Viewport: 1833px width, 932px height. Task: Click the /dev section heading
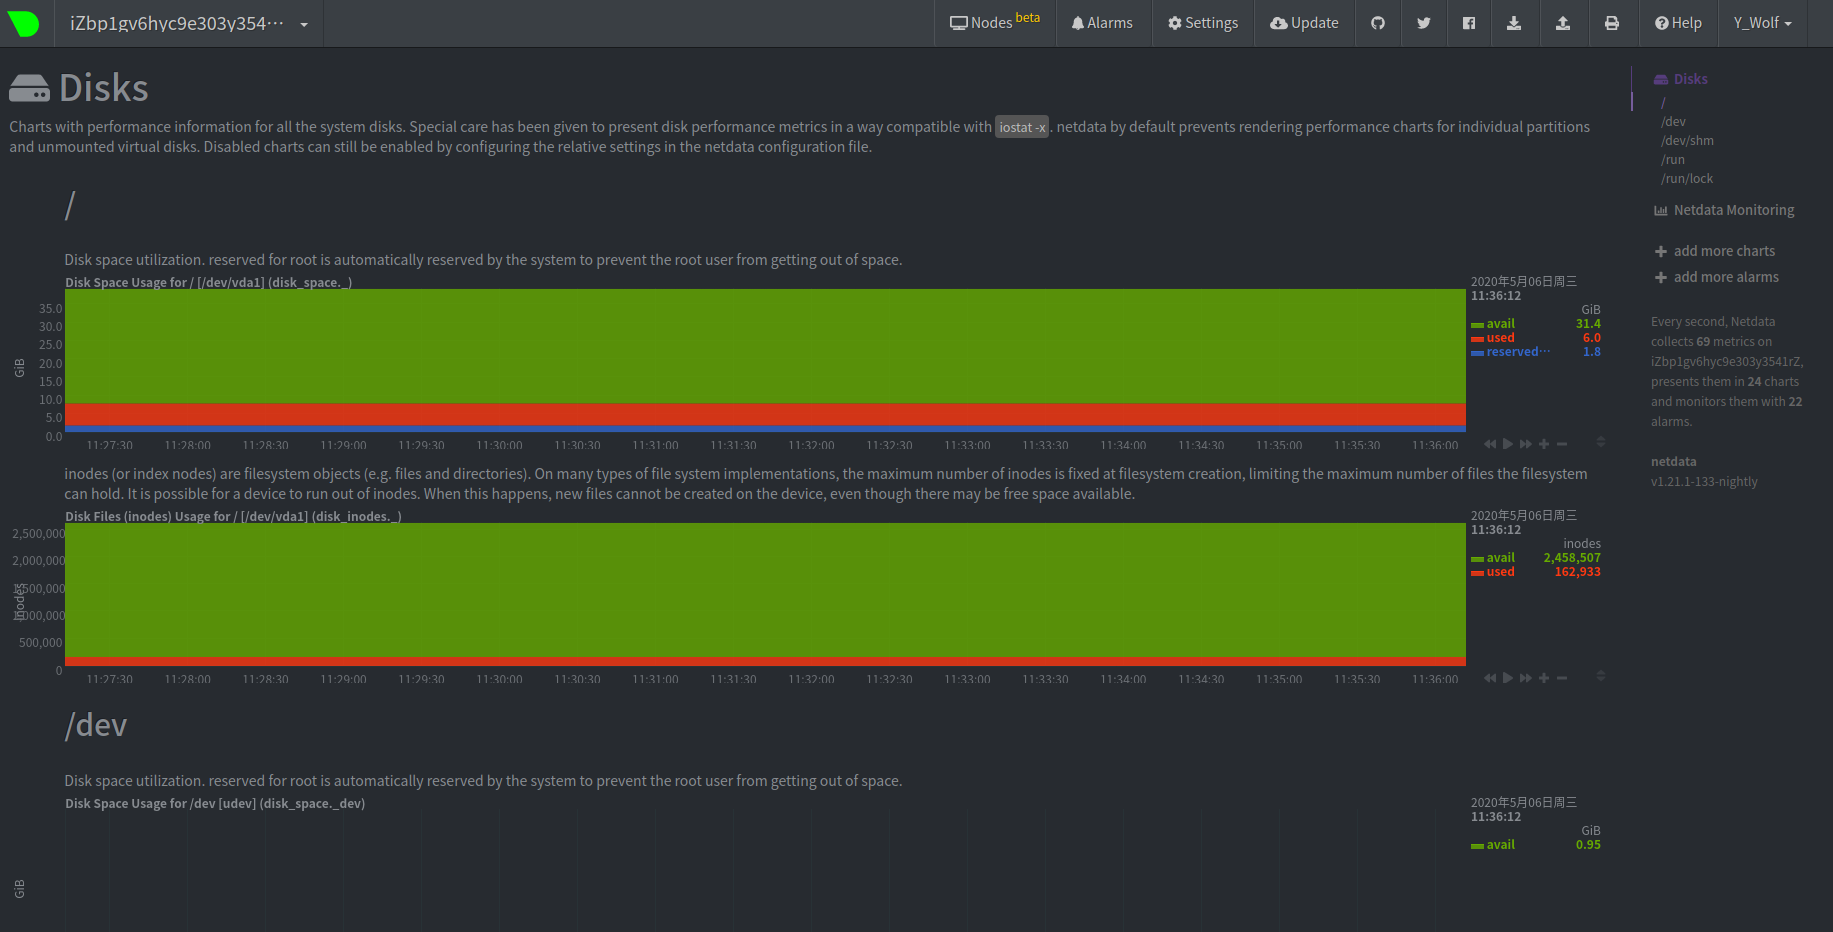96,725
